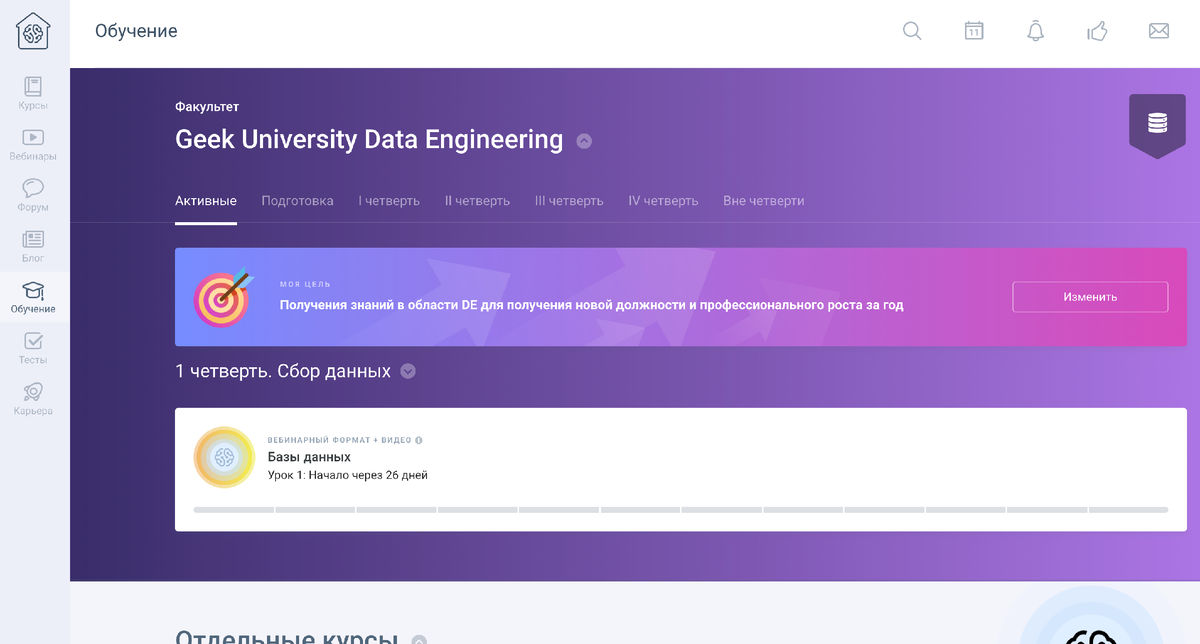The image size is (1200, 644).
Task: Switch to the Вне четверти tab
Action: click(764, 201)
